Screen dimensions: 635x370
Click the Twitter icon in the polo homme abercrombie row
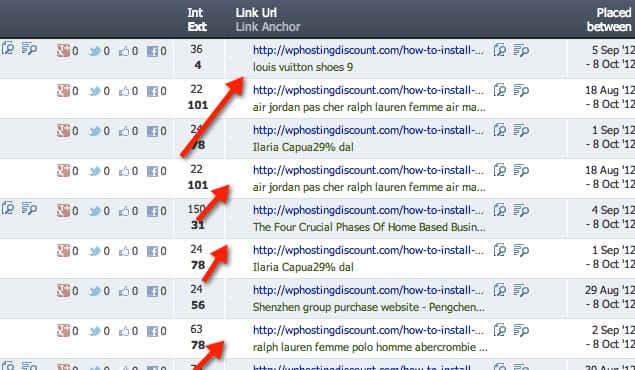click(95, 331)
